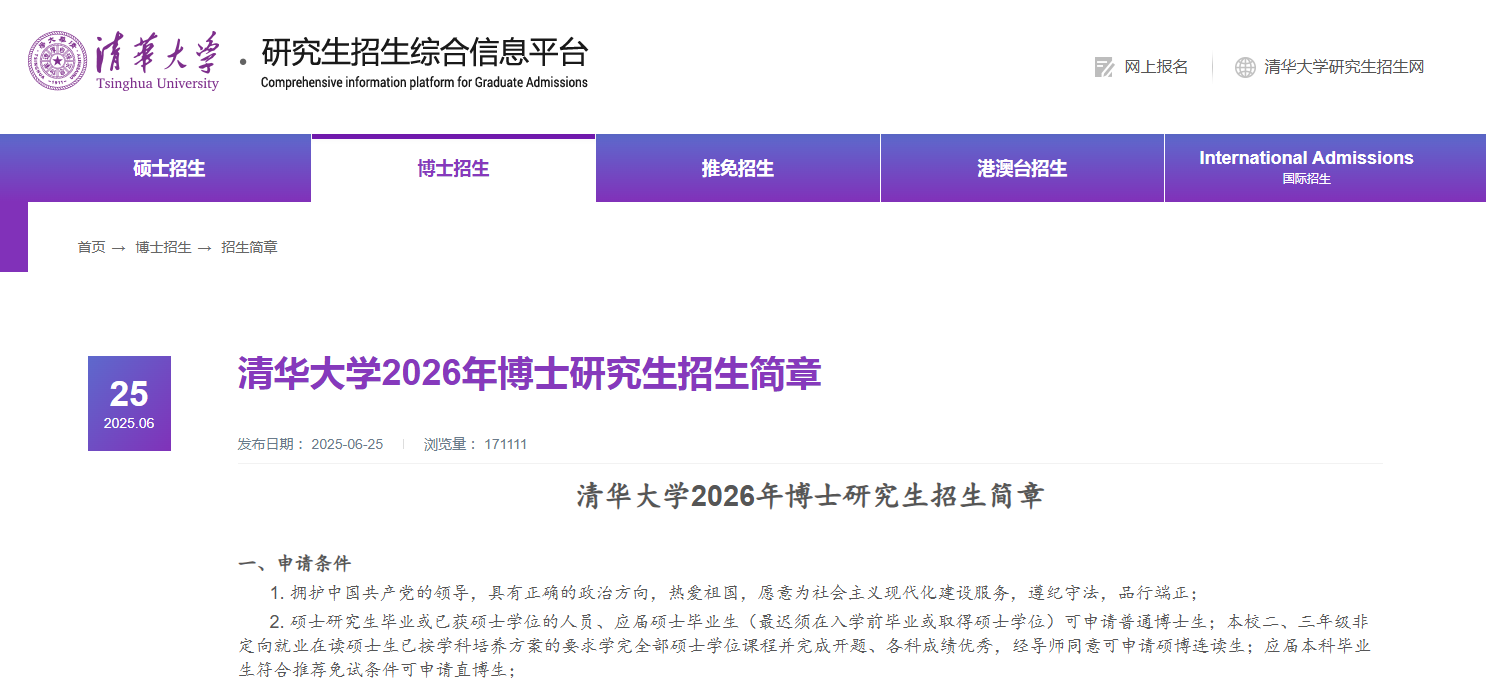Click paragraph 1 starting with 拥护中国共产党的领导
Screen dimensions: 1486x681
tap(734, 592)
